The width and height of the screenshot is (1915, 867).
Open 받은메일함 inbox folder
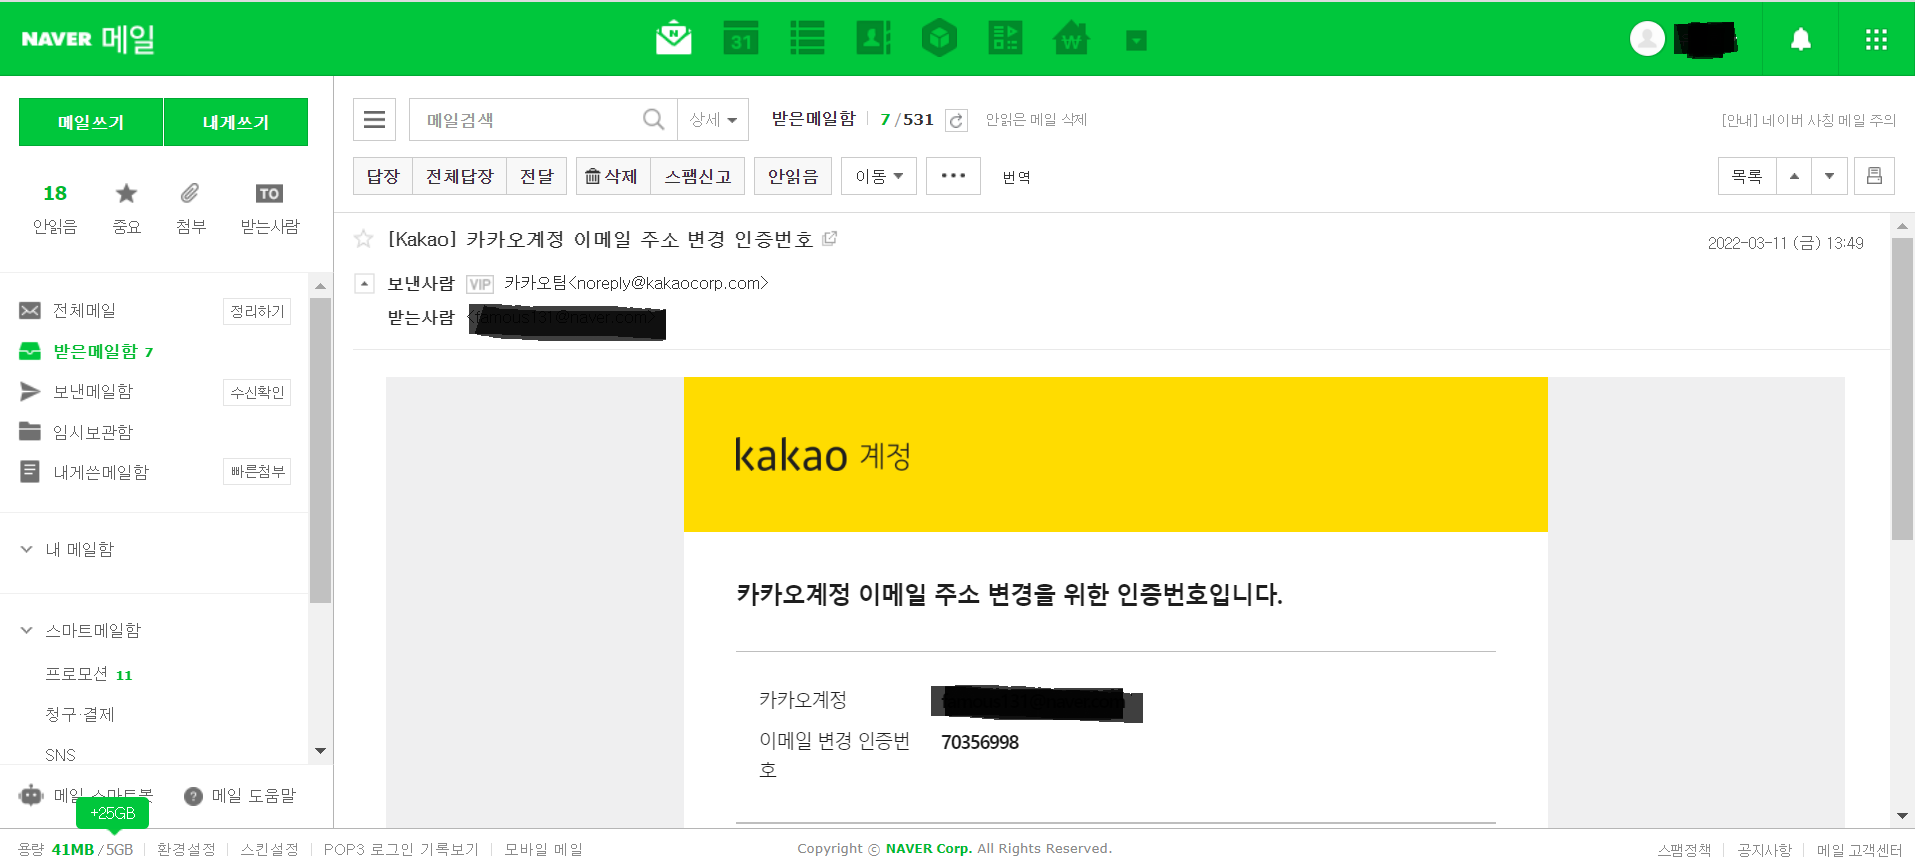tap(95, 351)
